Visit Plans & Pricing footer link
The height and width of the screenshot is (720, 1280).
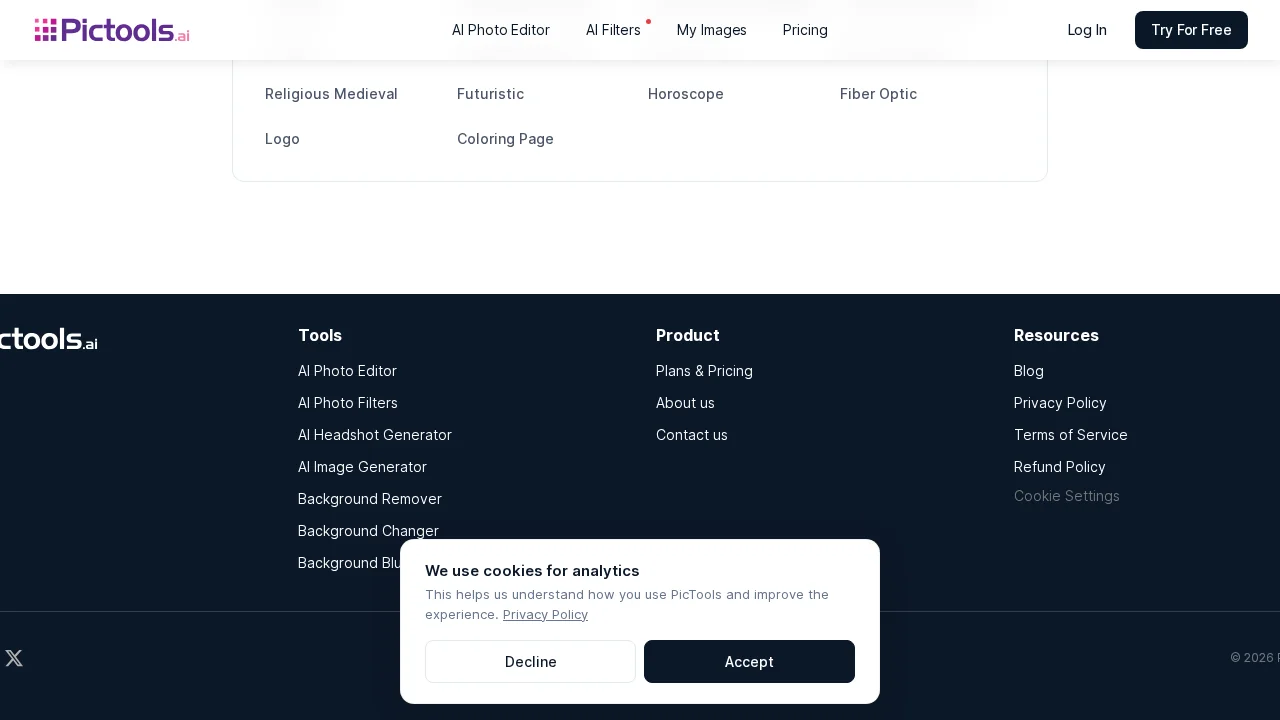(704, 371)
